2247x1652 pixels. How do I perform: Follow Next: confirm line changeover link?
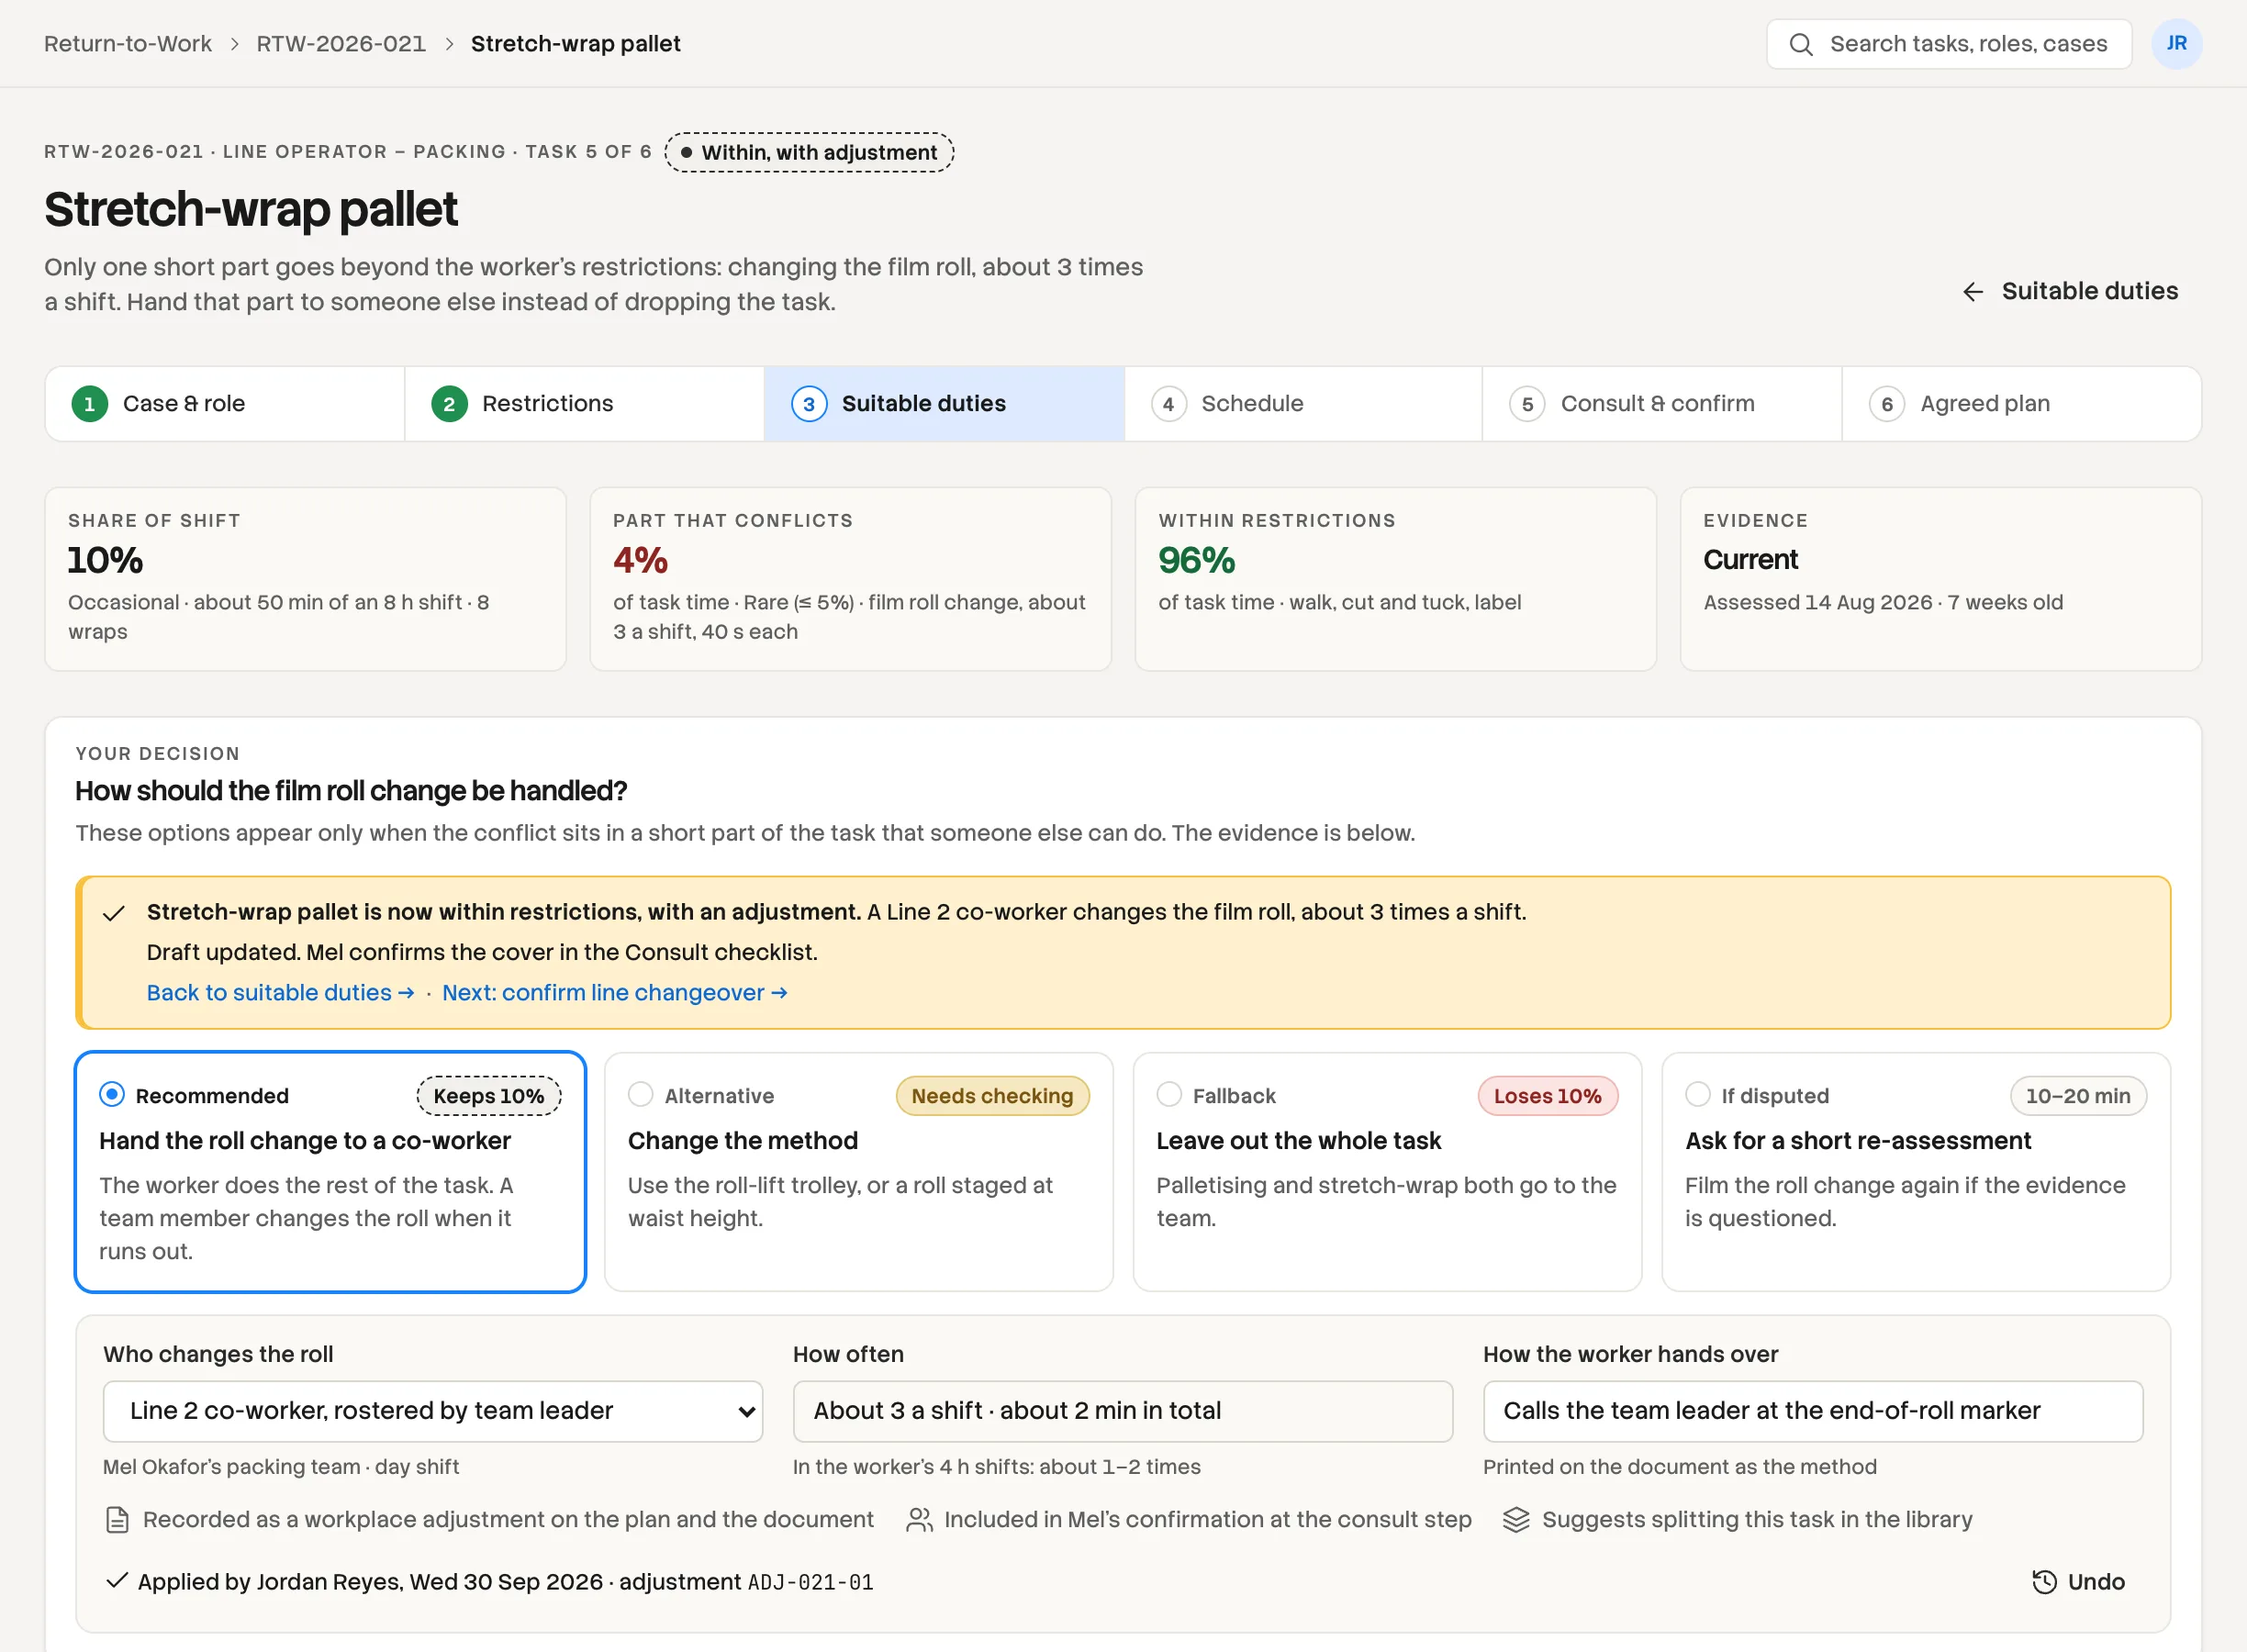pyautogui.click(x=615, y=993)
